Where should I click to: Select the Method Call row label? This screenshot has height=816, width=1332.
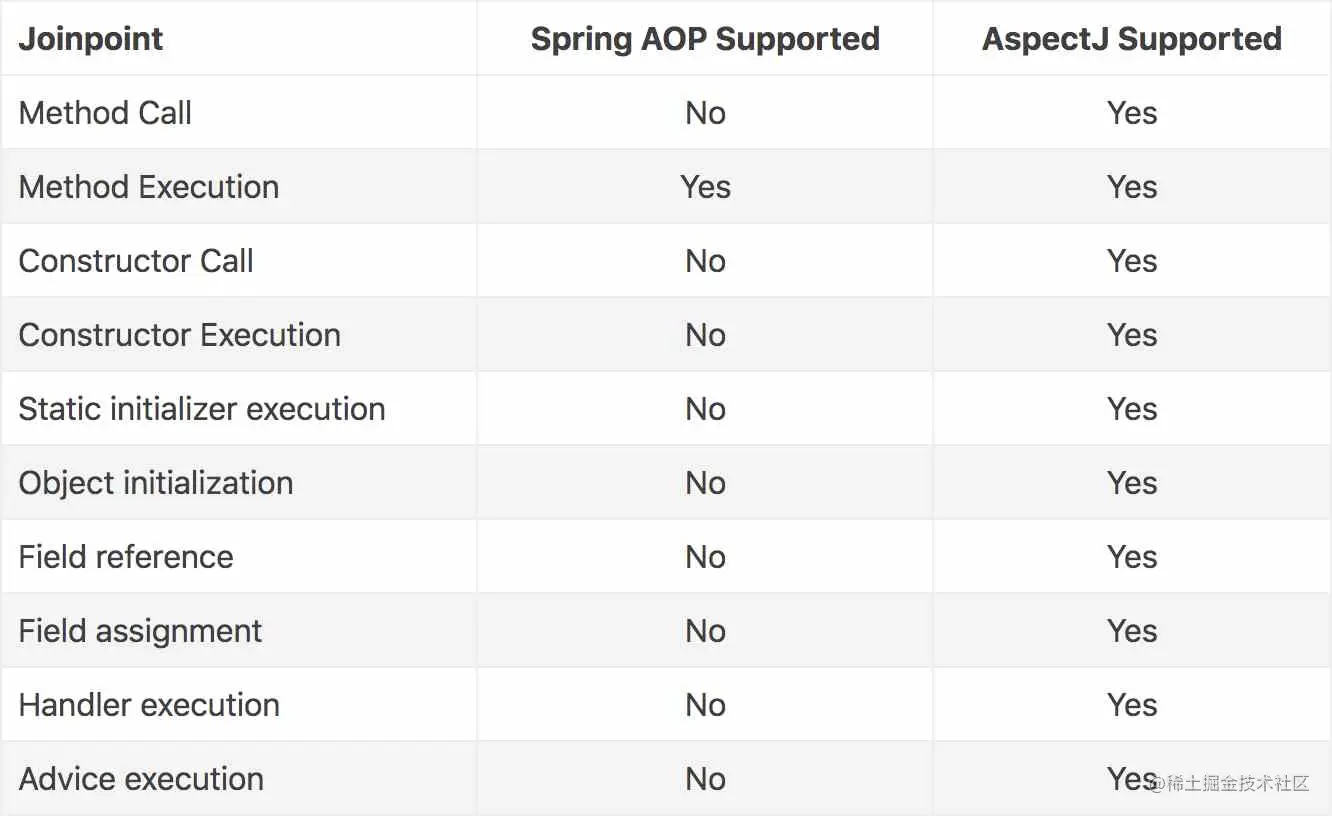(105, 113)
